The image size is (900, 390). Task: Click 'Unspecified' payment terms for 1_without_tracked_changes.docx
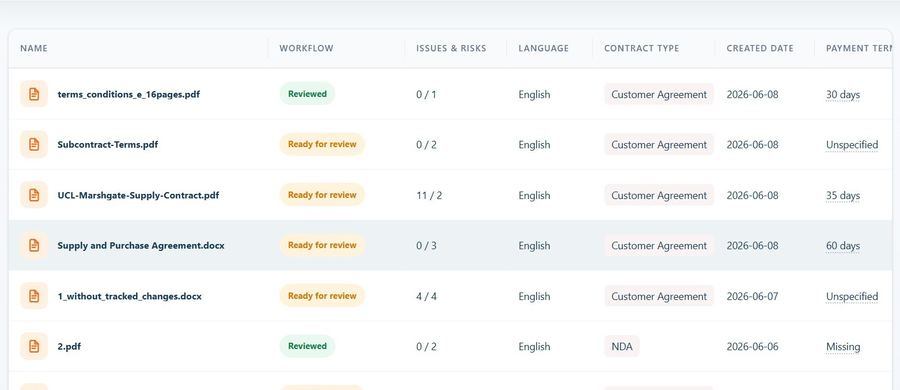[852, 296]
